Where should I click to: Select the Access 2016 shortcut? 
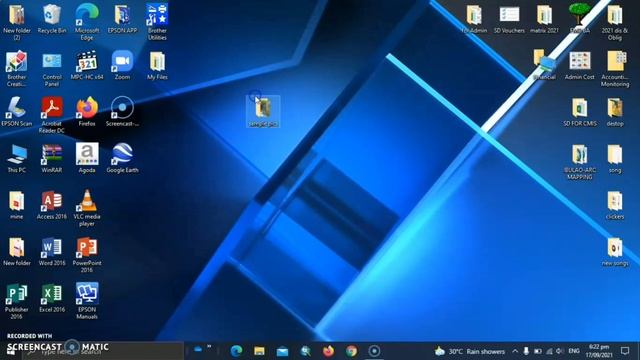(x=52, y=204)
